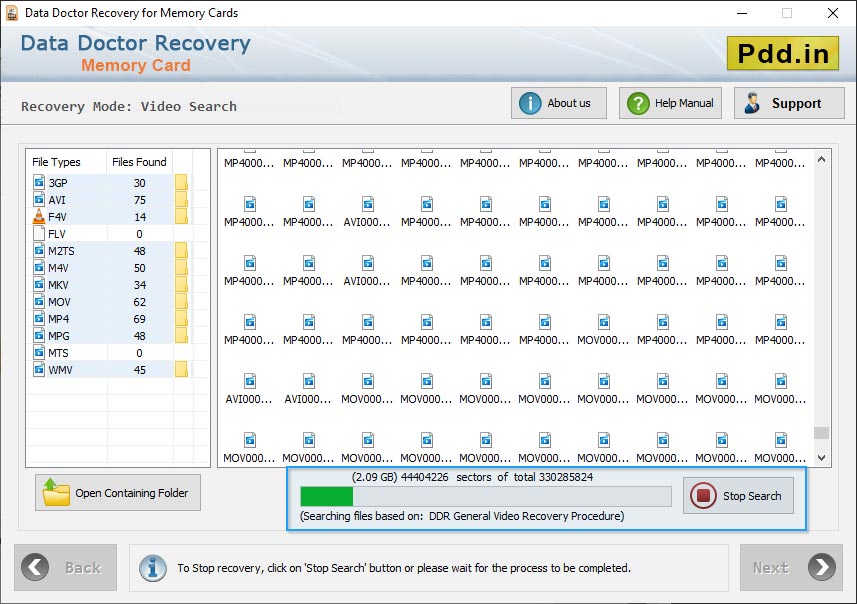Click the MPG files found count 48
Viewport: 857px width, 604px height.
(x=140, y=336)
